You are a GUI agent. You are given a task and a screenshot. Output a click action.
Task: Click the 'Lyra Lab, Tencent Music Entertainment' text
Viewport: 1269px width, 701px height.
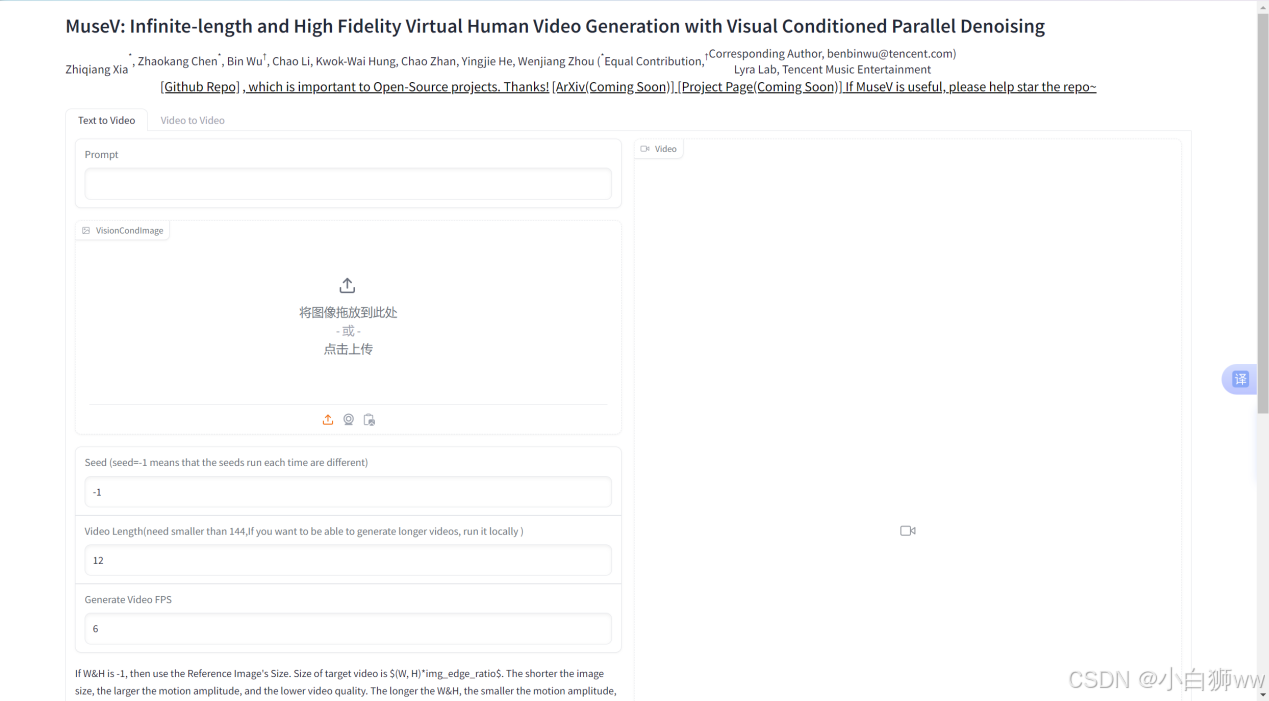832,70
